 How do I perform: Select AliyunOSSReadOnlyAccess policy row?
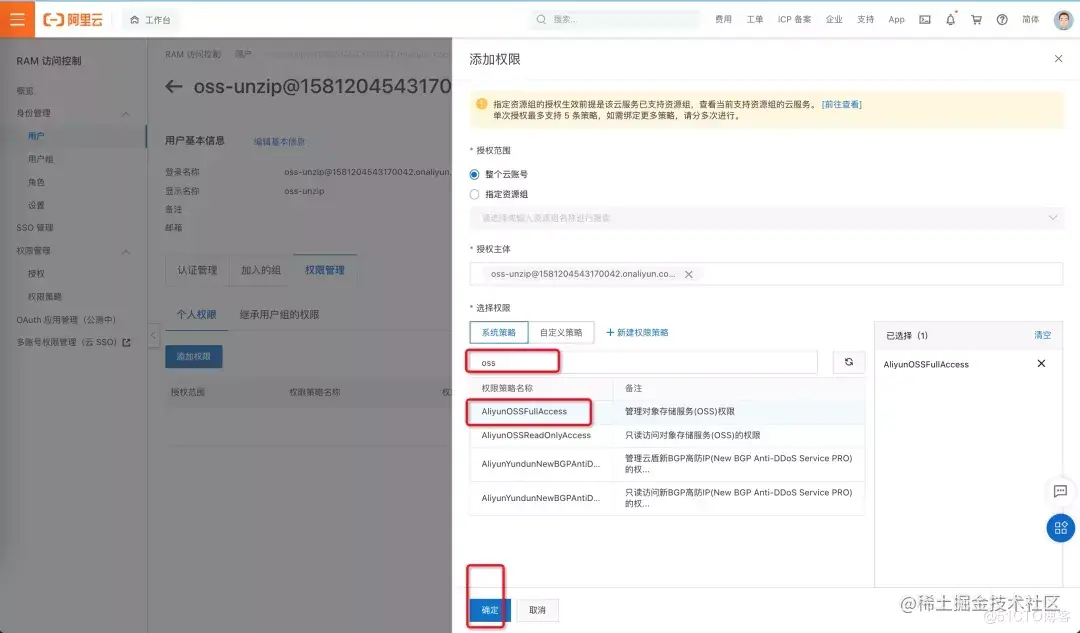(x=667, y=435)
